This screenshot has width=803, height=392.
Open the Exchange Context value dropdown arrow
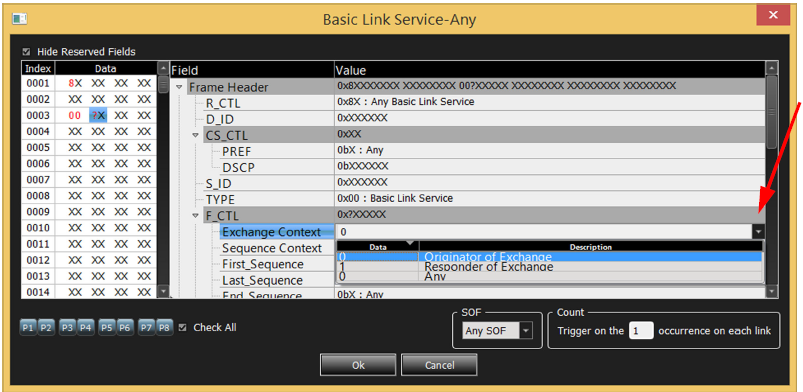click(758, 232)
